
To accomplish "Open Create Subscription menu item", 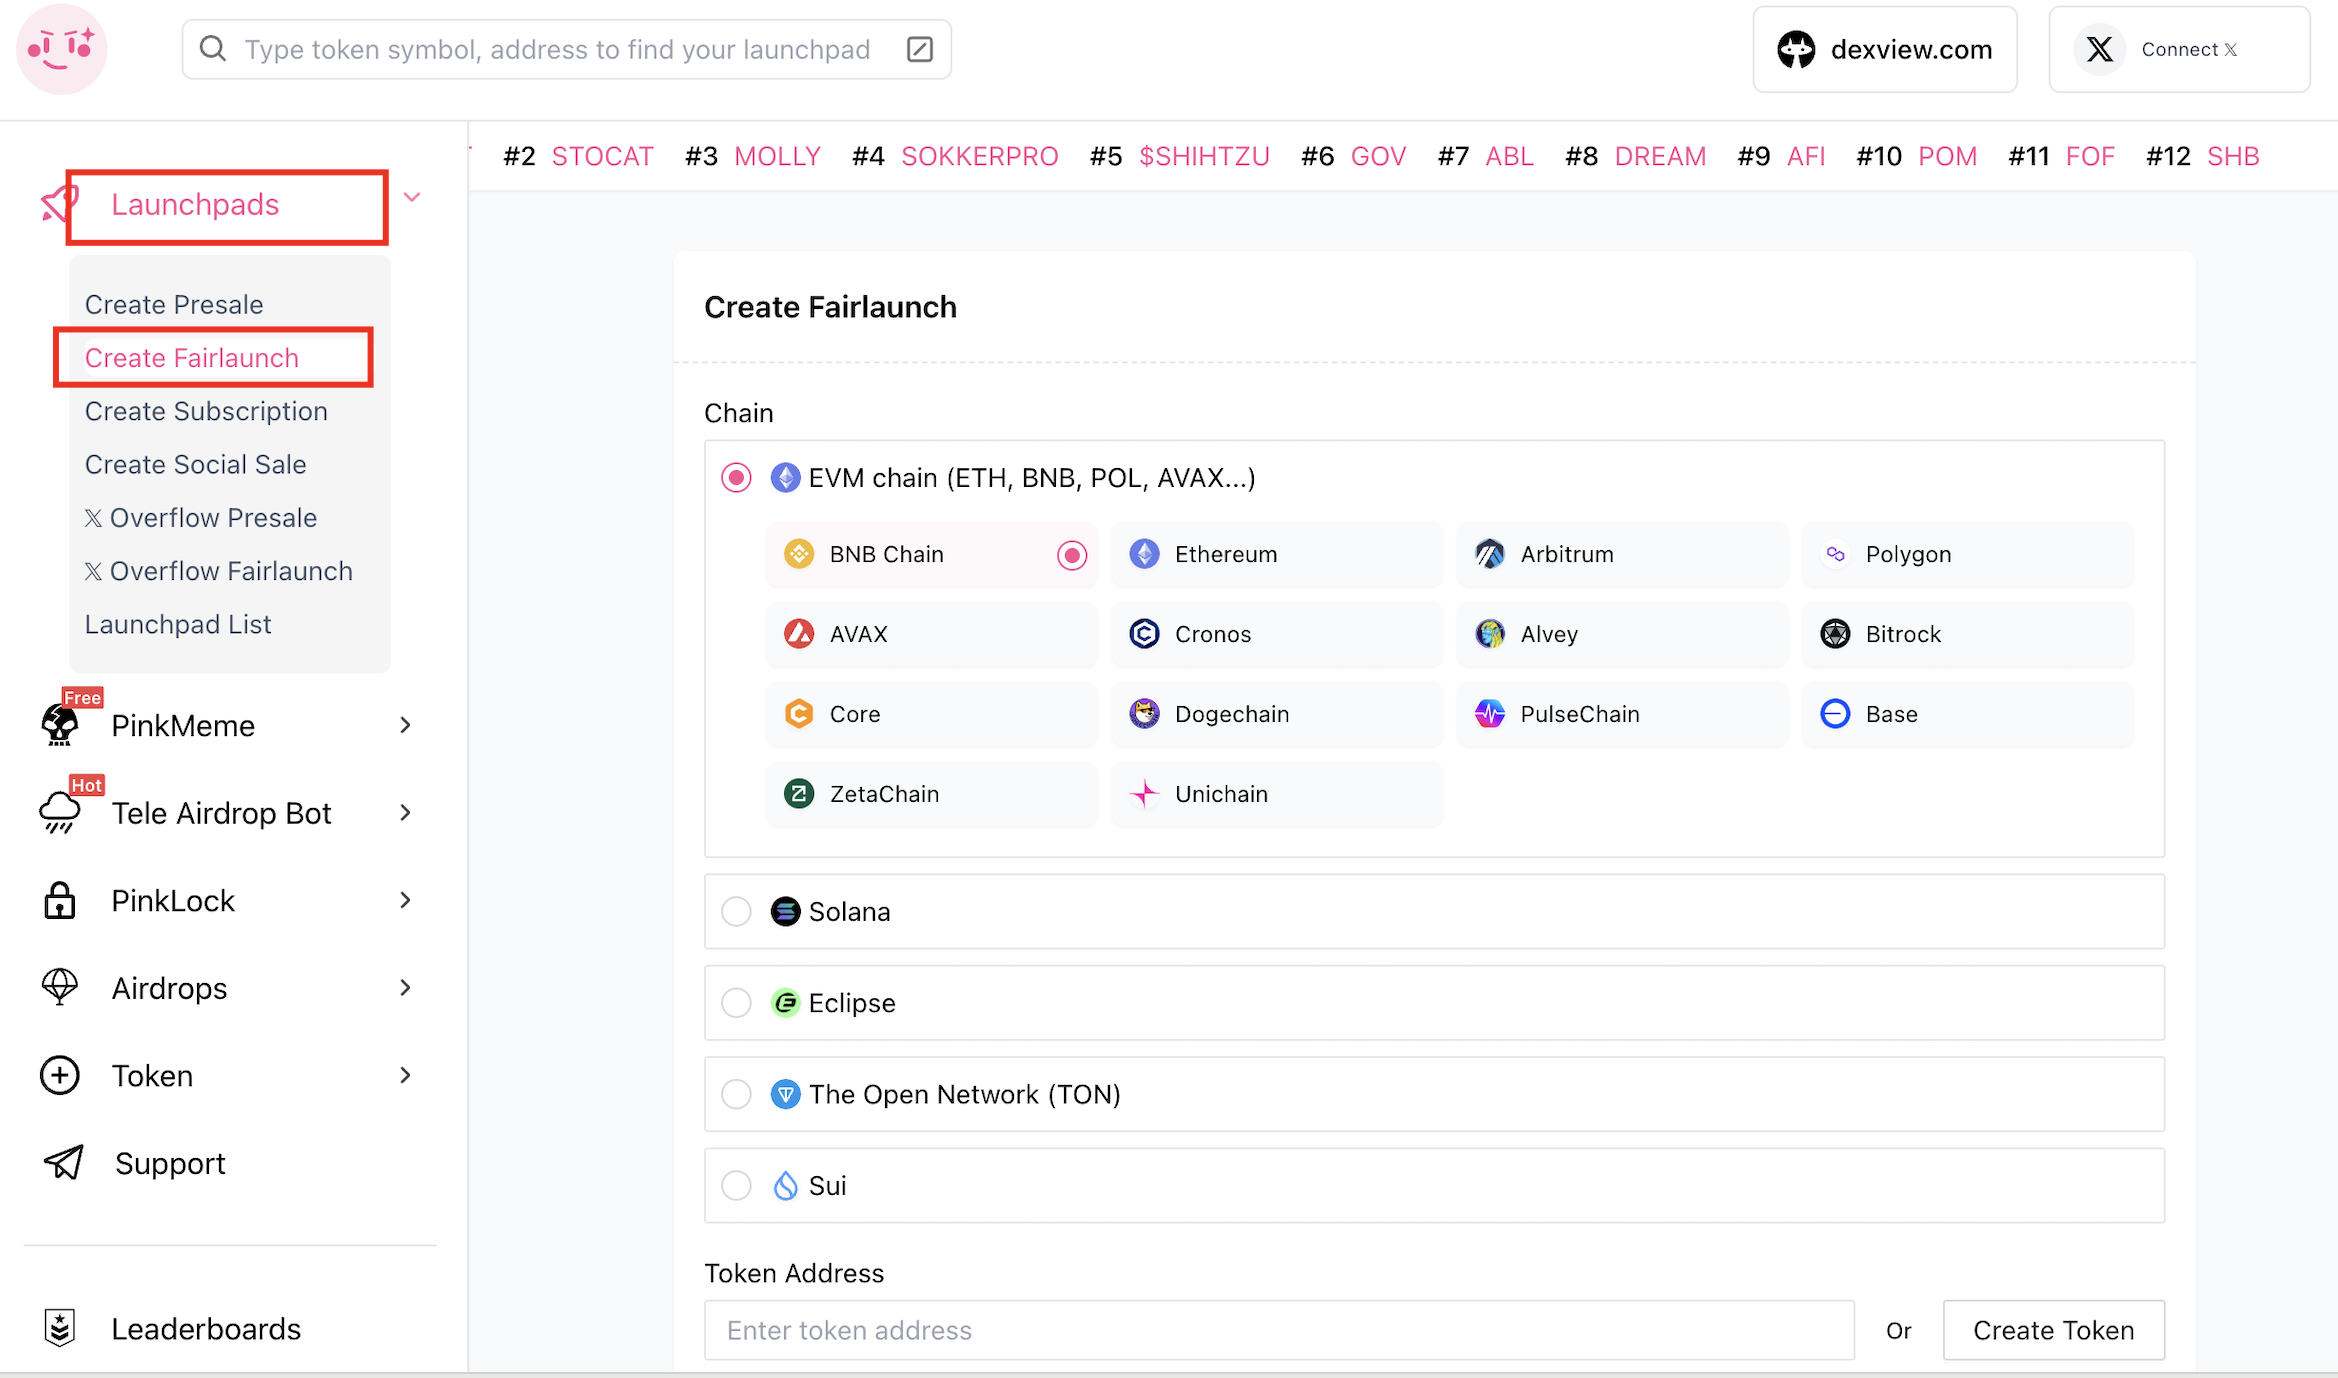I will 206,411.
